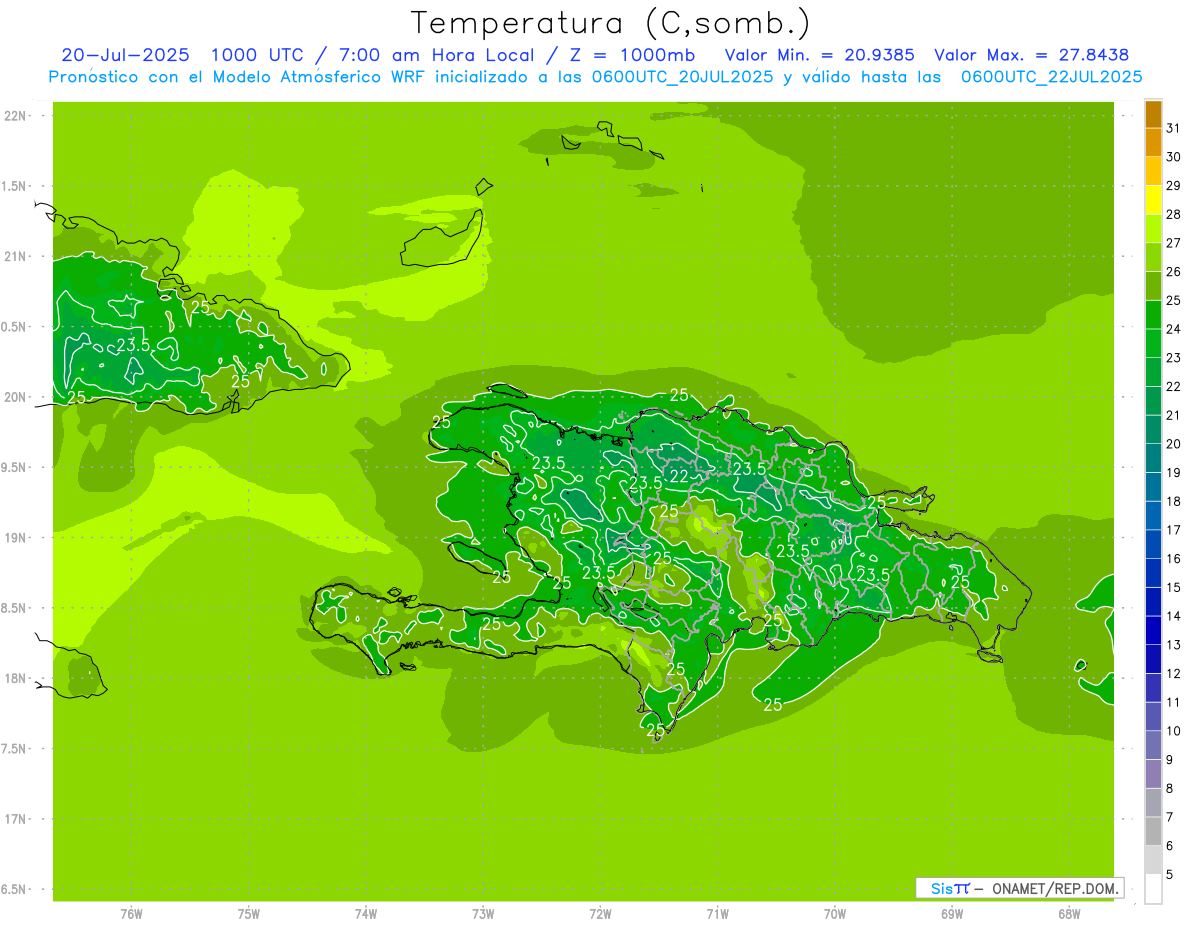This screenshot has width=1200, height=927.
Task: Pick the olive-green swatch between 25 and 26
Action: [1153, 286]
